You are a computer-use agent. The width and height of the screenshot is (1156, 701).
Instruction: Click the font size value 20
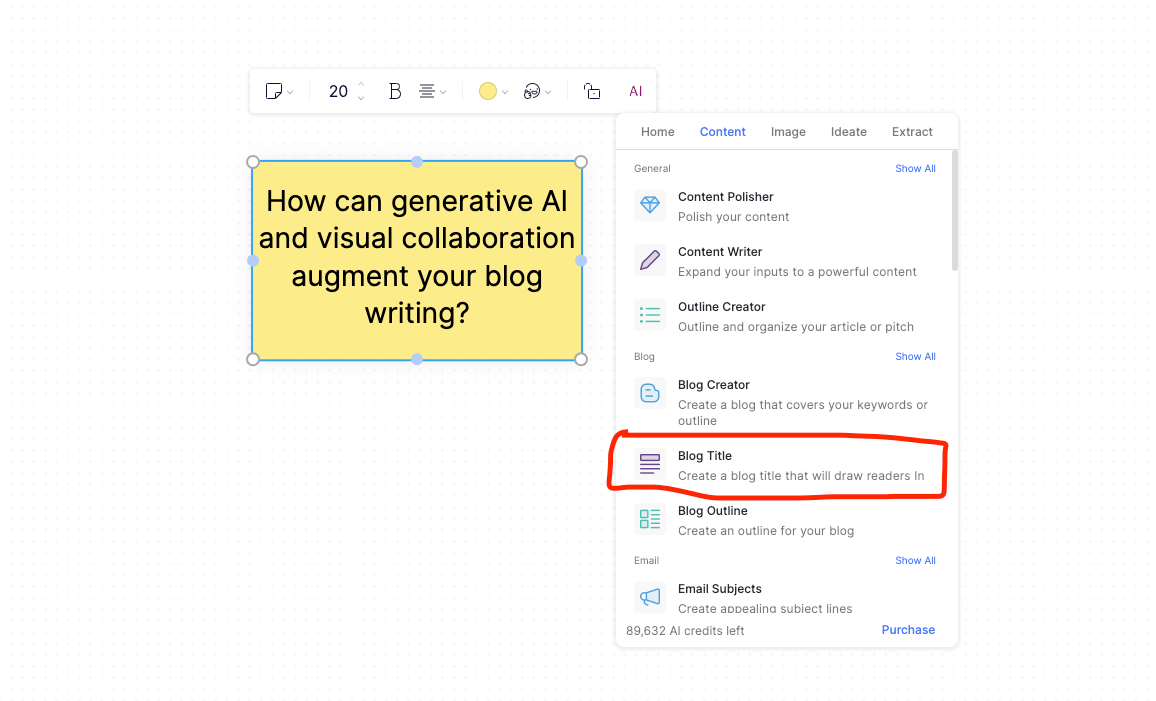point(338,91)
